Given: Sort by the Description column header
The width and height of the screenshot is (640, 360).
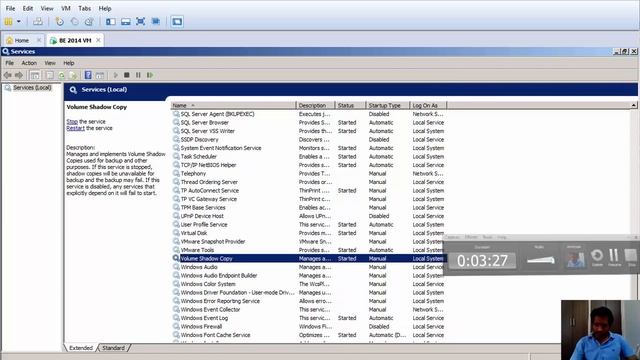Looking at the screenshot, I should (315, 105).
